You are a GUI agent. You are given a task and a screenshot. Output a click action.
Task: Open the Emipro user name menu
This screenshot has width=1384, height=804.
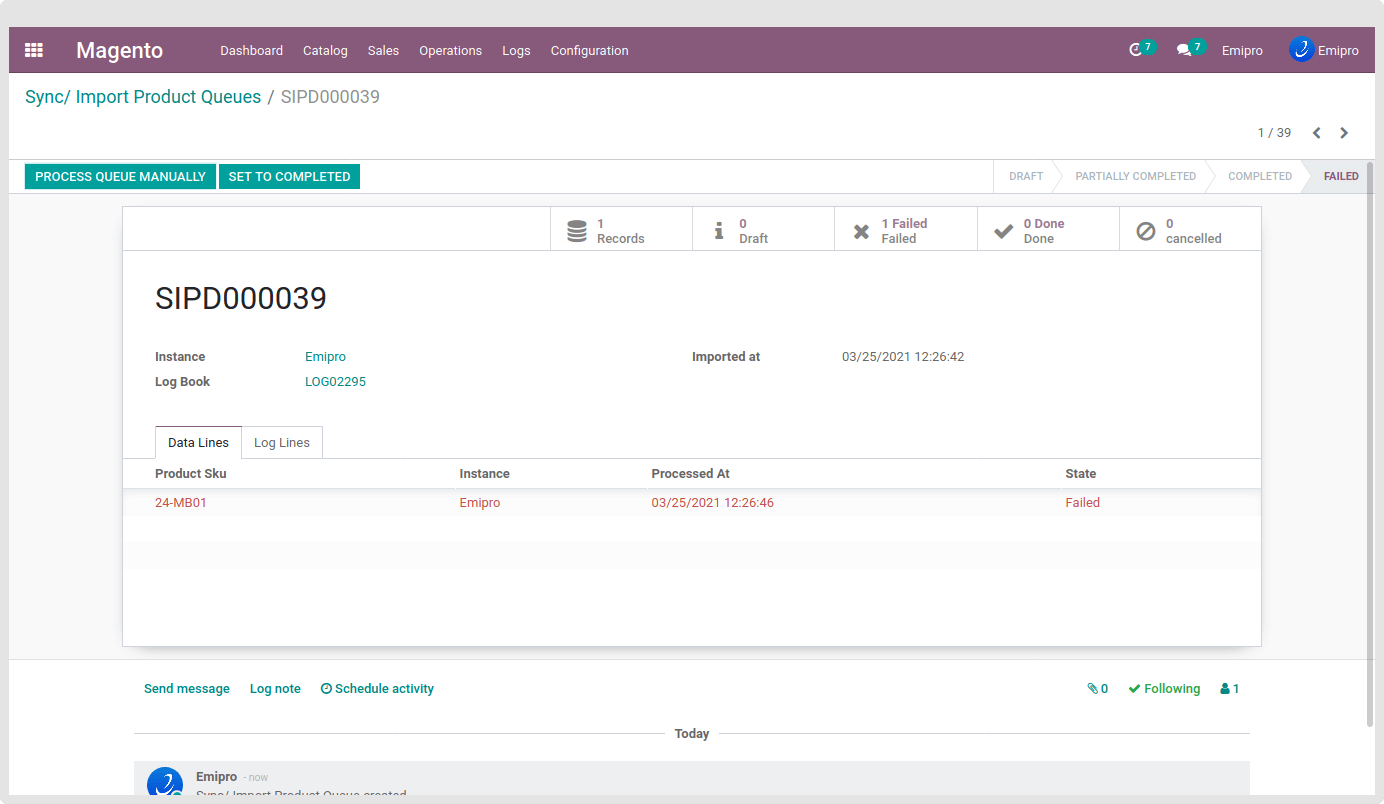coord(1338,51)
